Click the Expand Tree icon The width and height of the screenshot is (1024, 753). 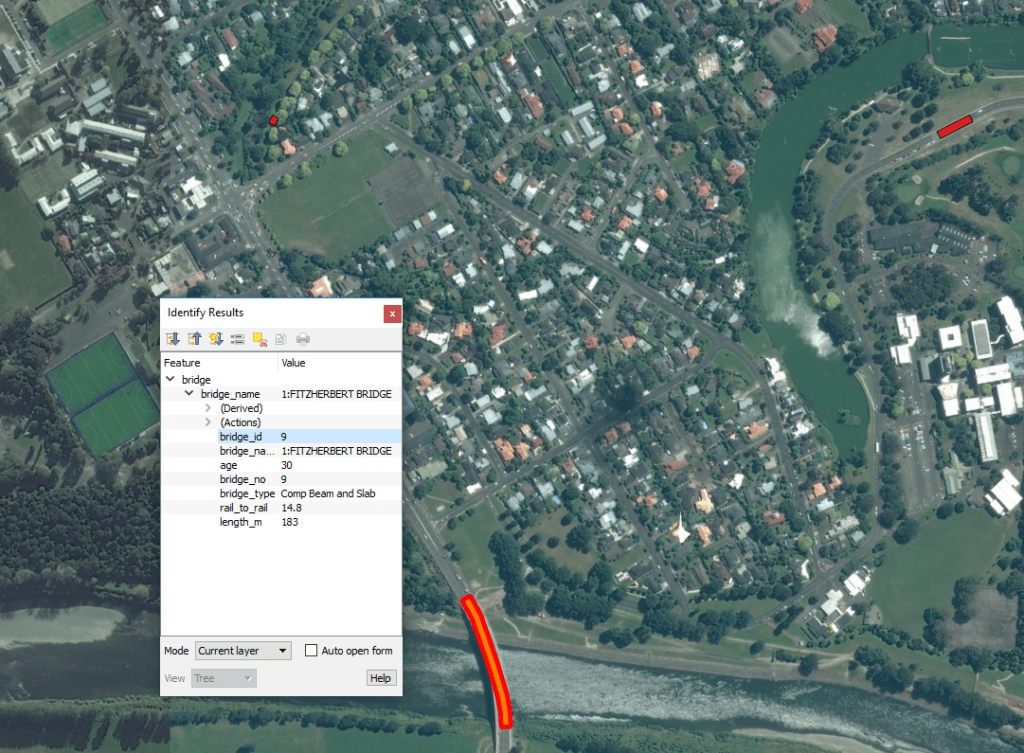174,339
